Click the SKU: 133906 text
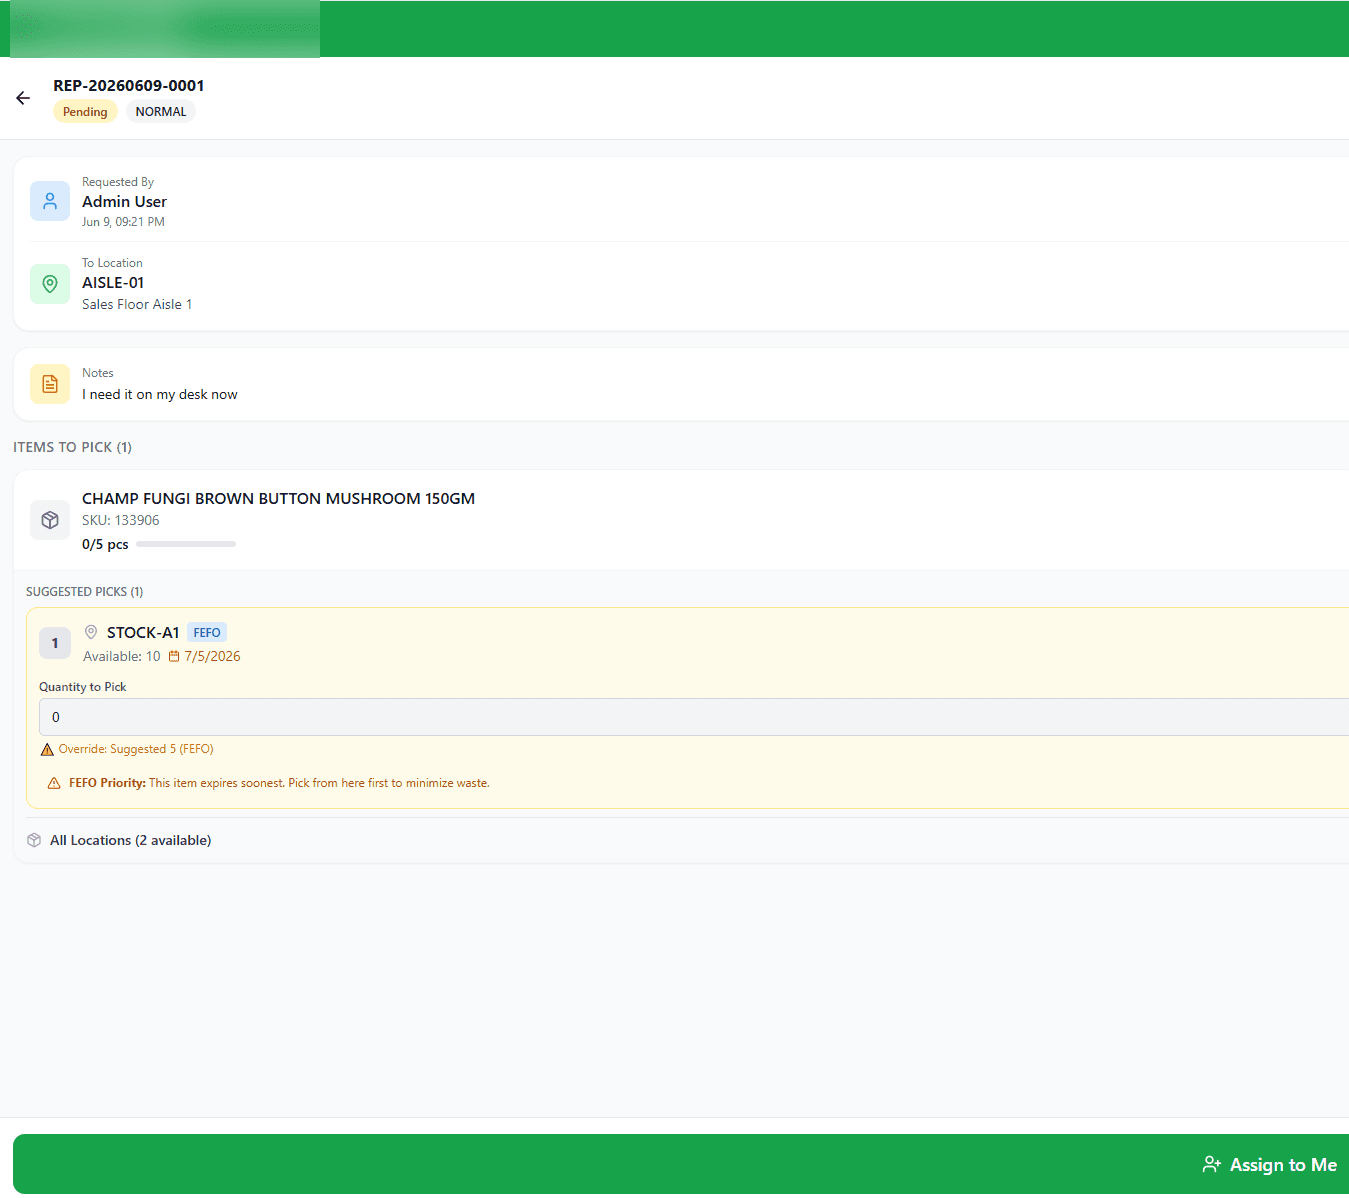1349x1198 pixels. click(121, 520)
